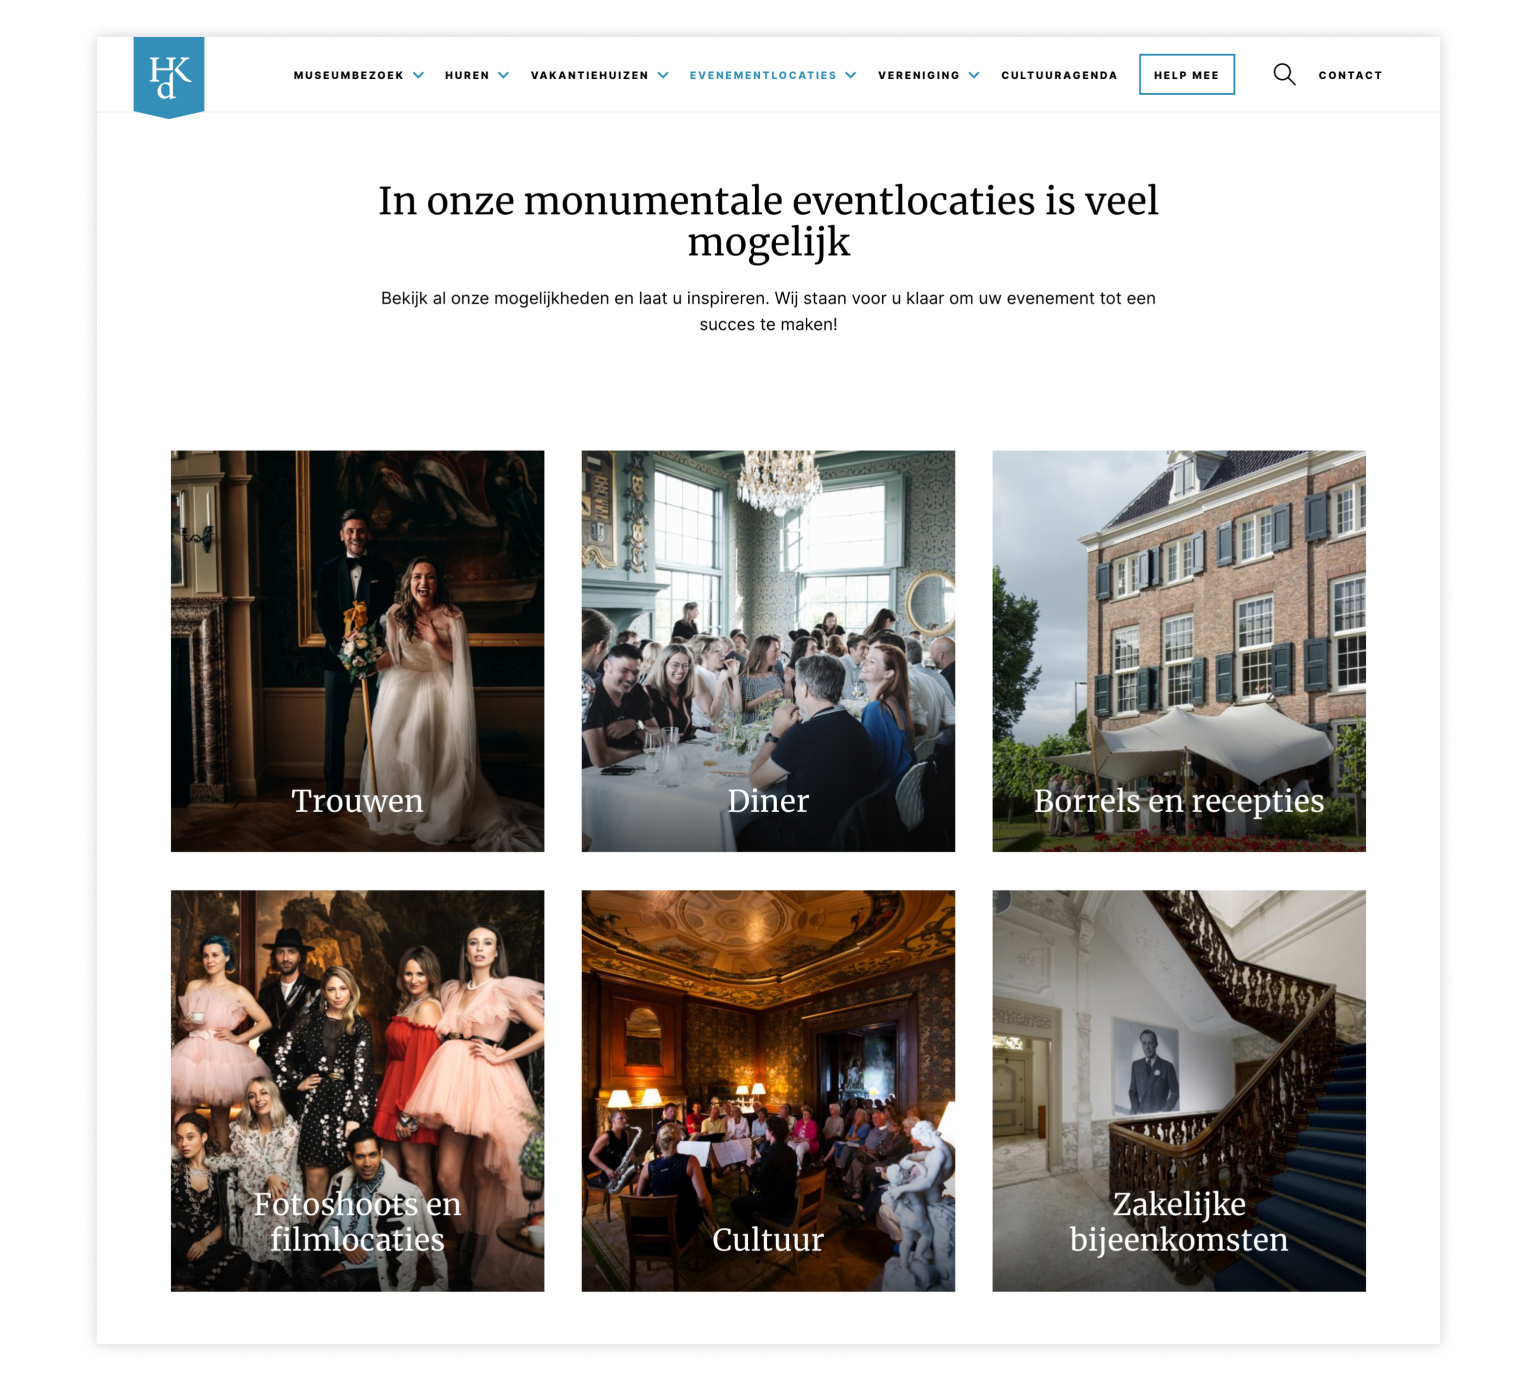Open the Borrels en recepties tile

click(x=1179, y=651)
